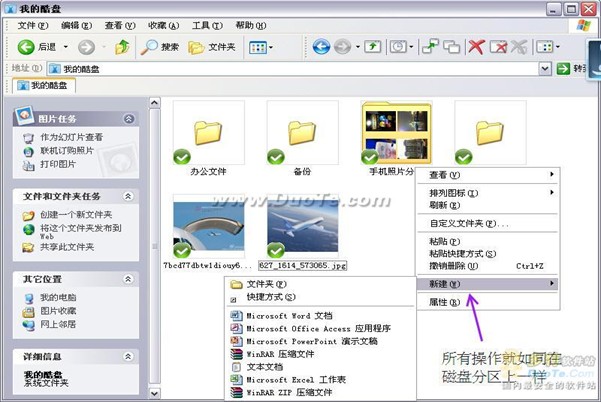This screenshot has width=601, height=402.
Task: Click context menu 排列图标(I) item
Action: [488, 193]
